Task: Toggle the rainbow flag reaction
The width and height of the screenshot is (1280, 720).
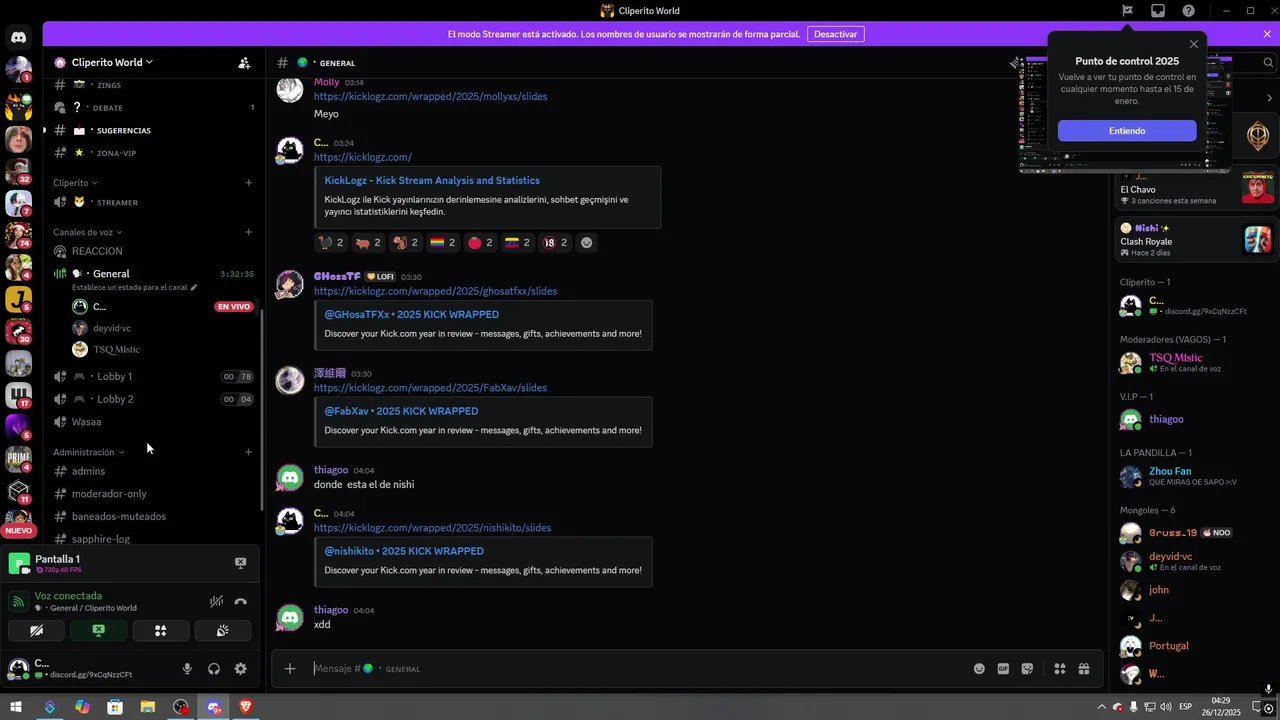Action: (x=443, y=242)
